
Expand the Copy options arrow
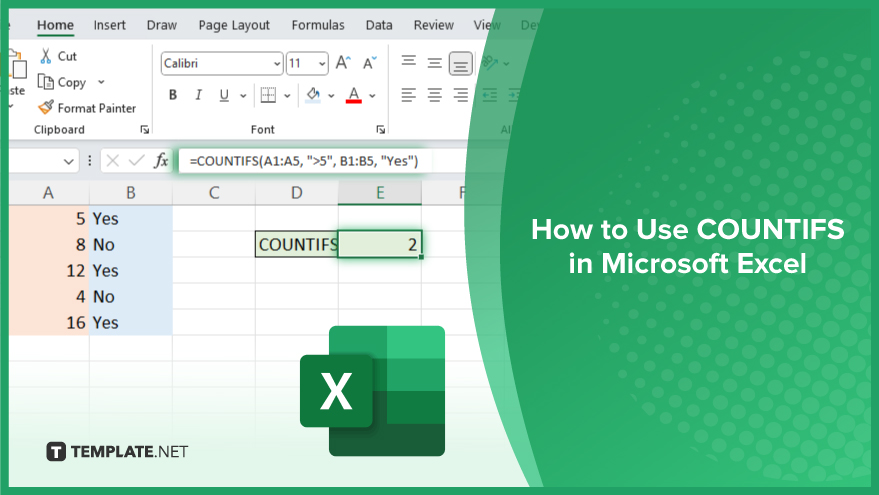(101, 82)
